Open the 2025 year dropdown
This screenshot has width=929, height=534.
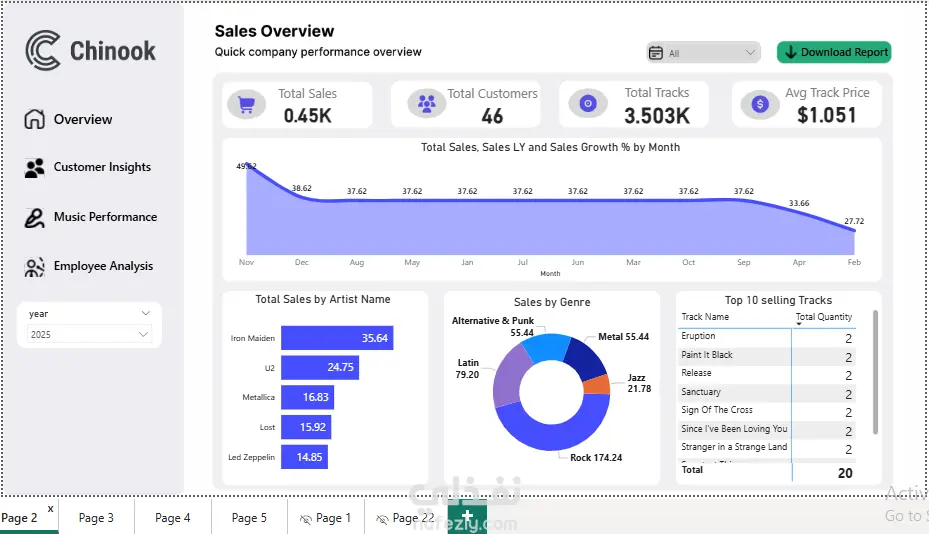89,334
